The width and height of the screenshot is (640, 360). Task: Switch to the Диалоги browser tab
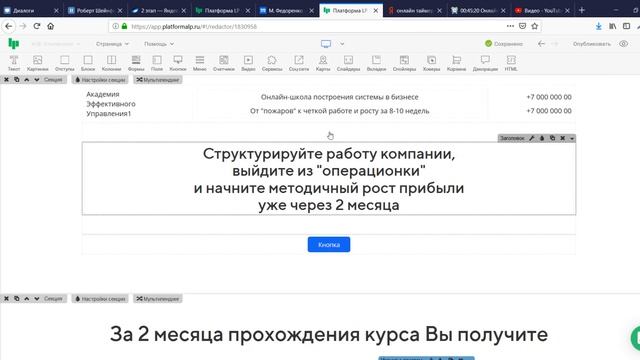pos(31,10)
